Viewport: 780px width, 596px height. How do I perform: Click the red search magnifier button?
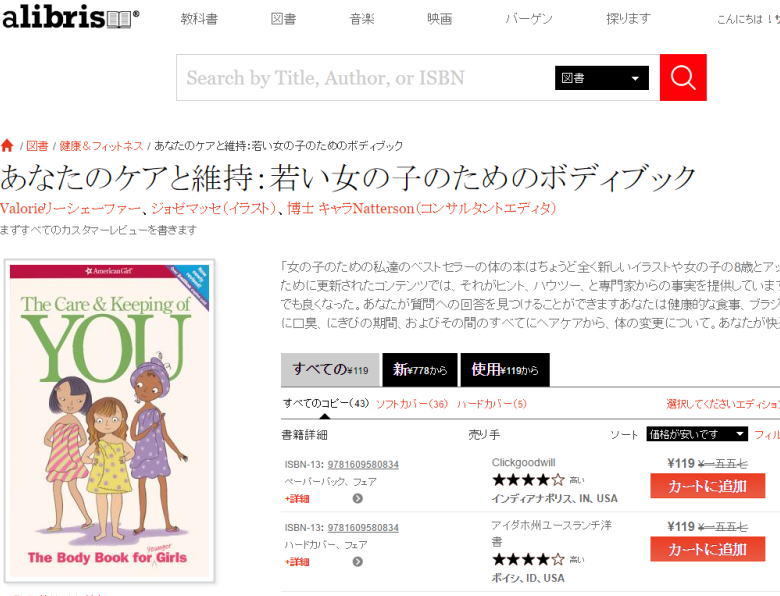[683, 78]
